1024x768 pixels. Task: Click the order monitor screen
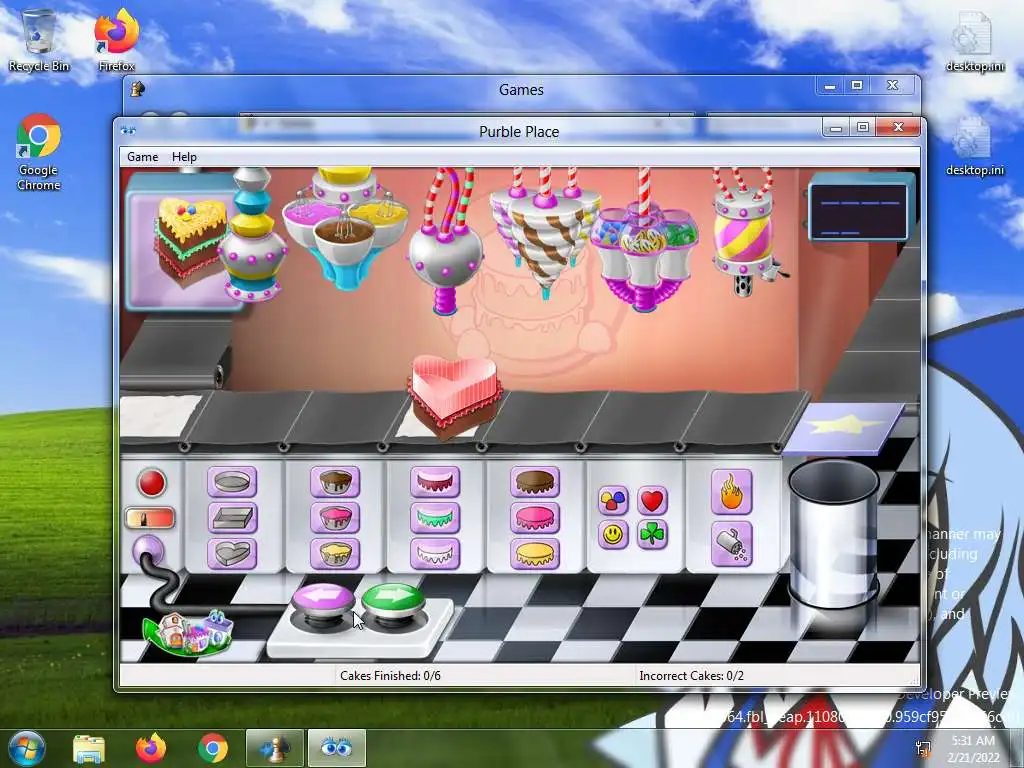click(x=858, y=212)
